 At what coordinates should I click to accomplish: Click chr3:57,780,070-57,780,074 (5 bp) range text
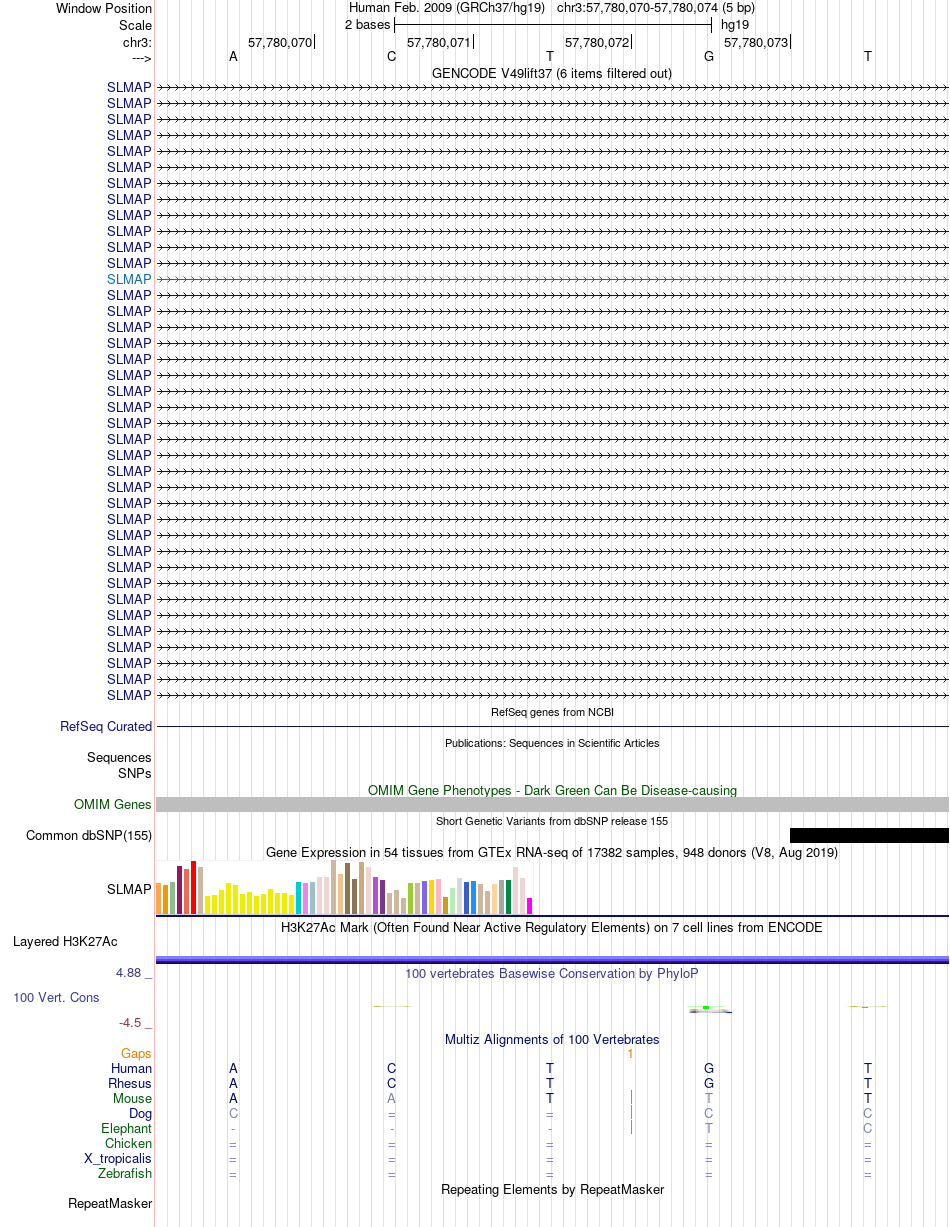656,8
